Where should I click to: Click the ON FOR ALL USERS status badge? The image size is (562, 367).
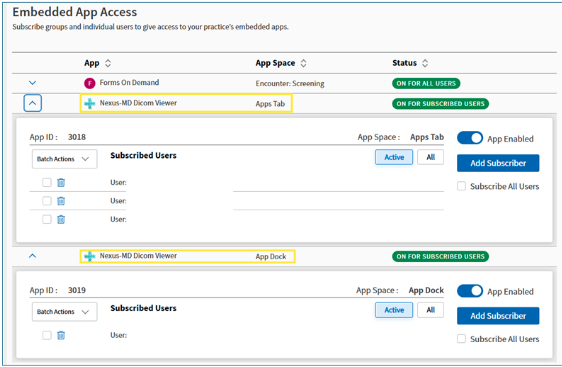point(426,84)
